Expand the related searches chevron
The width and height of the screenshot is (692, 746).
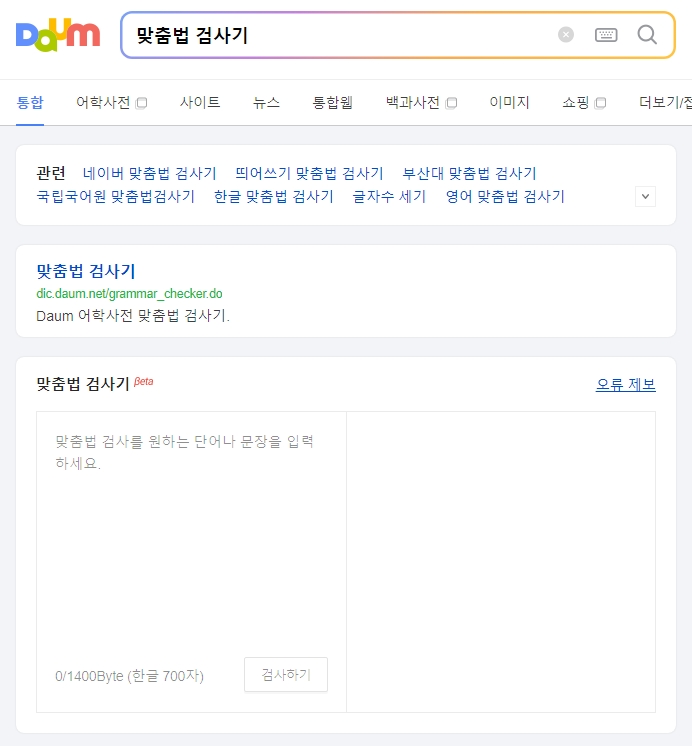(x=645, y=196)
